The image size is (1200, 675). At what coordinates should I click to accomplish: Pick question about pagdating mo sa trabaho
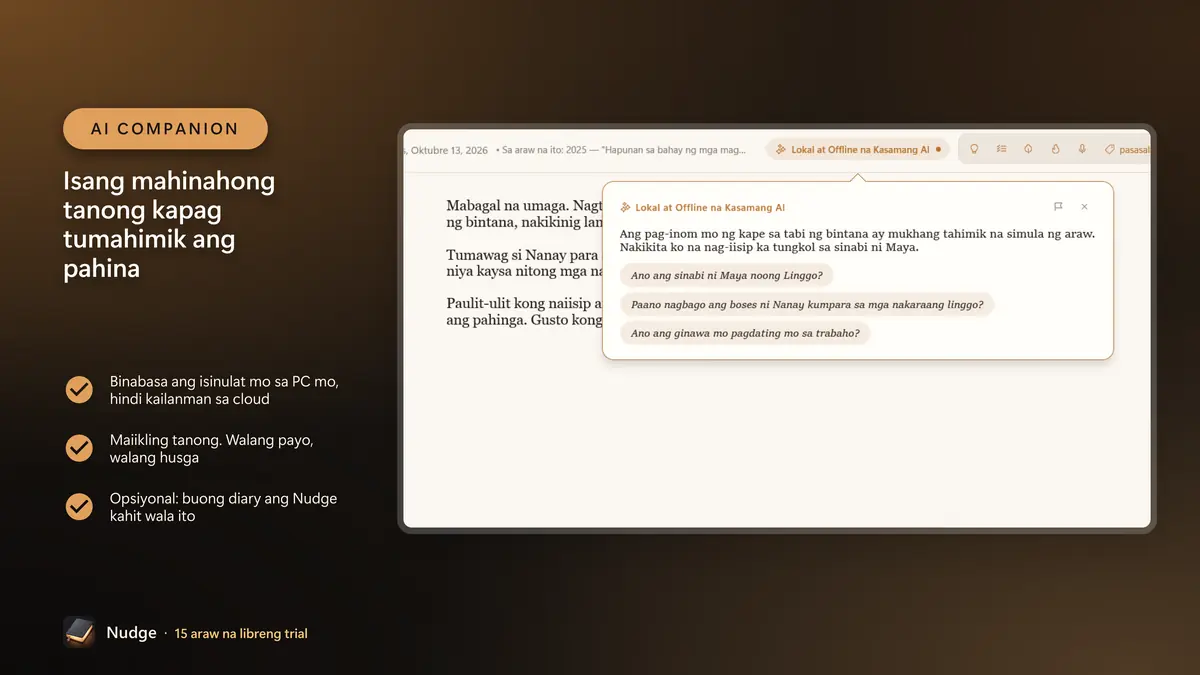[x=745, y=333]
